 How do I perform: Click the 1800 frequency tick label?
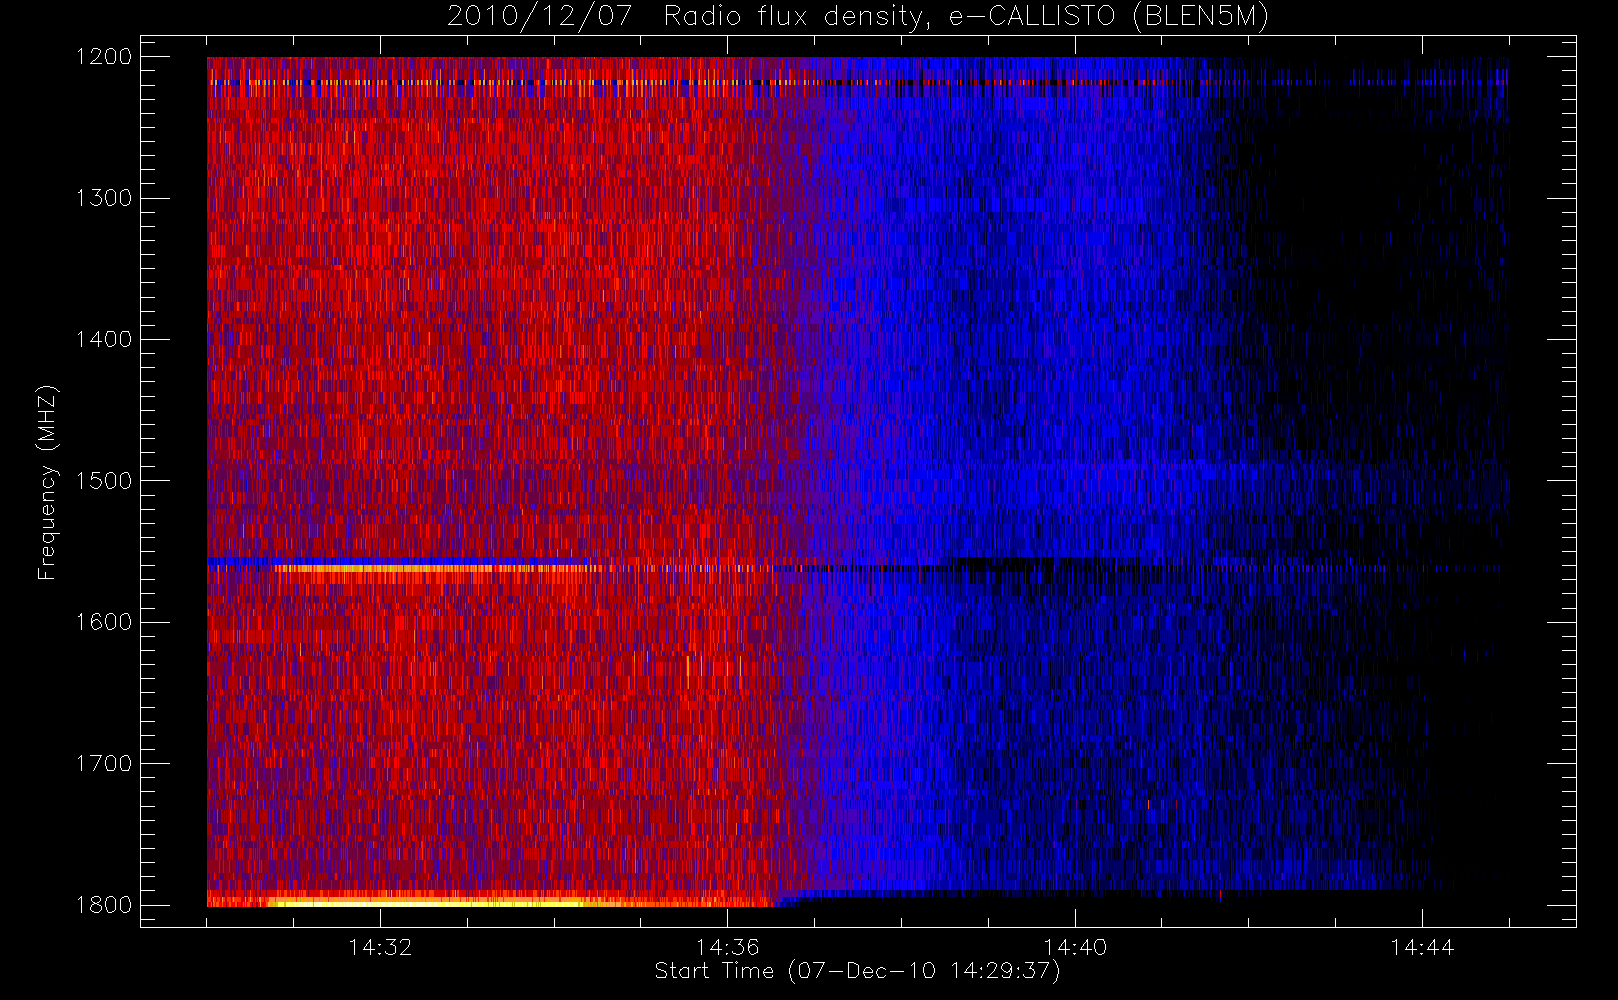(x=104, y=905)
